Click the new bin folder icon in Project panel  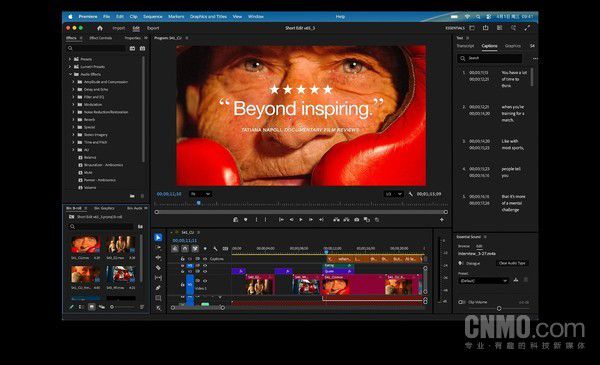point(140,226)
